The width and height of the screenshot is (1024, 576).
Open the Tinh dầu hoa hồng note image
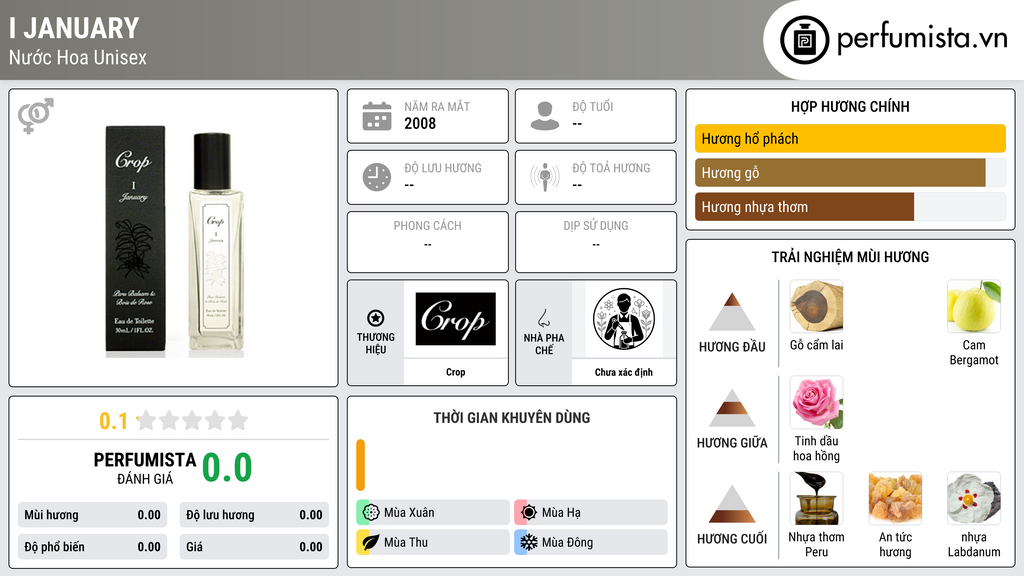pos(816,402)
